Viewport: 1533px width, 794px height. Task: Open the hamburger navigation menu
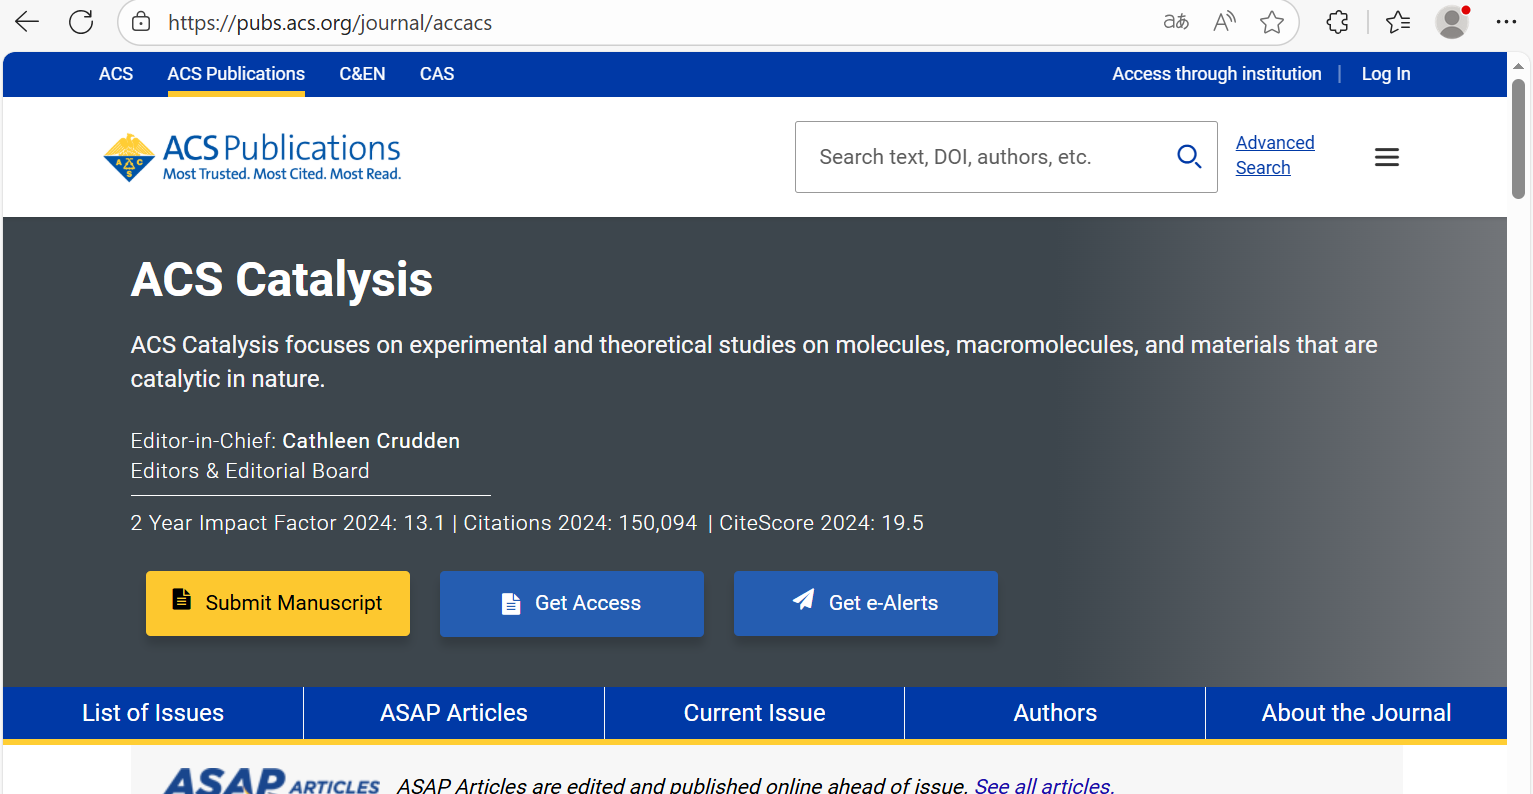click(1386, 157)
